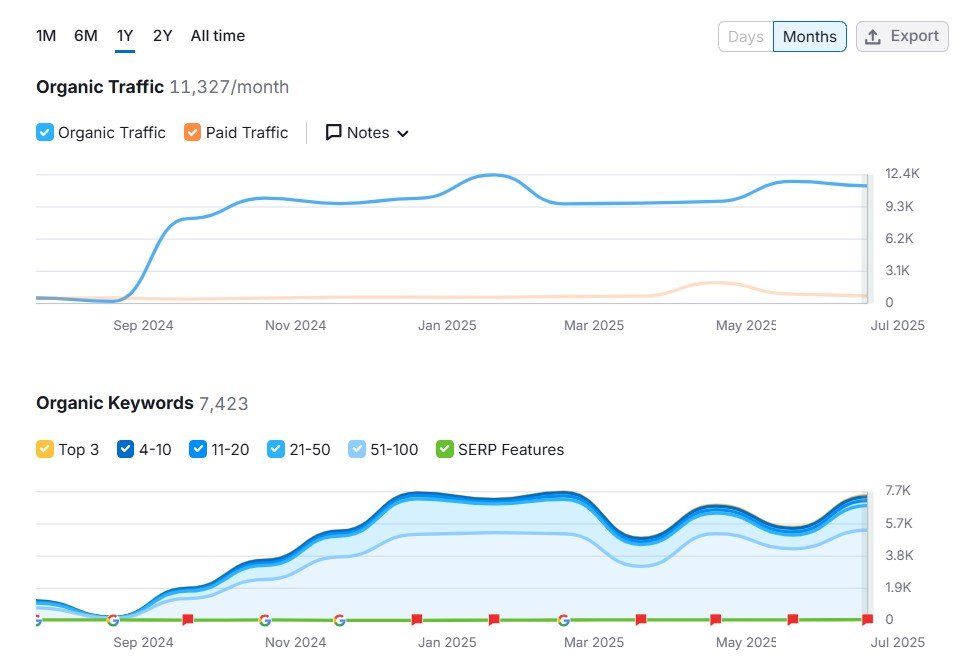This screenshot has height=671, width=967.
Task: Choose the 2Y time range
Action: (x=163, y=36)
